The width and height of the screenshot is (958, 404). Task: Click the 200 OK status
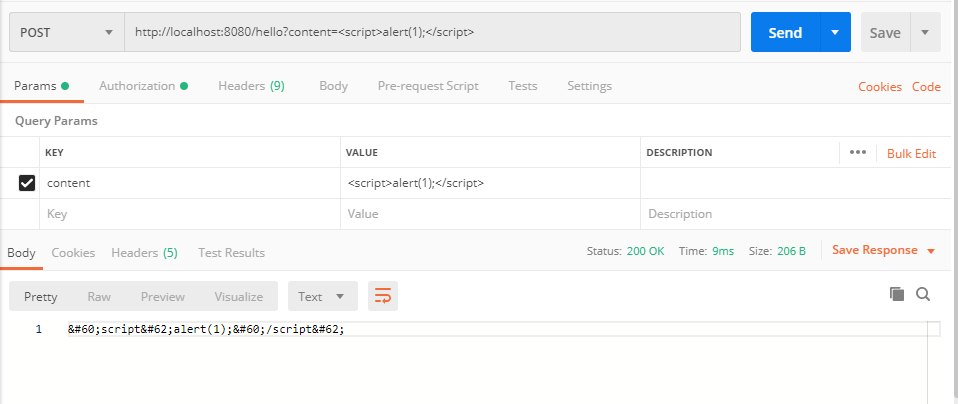(645, 251)
